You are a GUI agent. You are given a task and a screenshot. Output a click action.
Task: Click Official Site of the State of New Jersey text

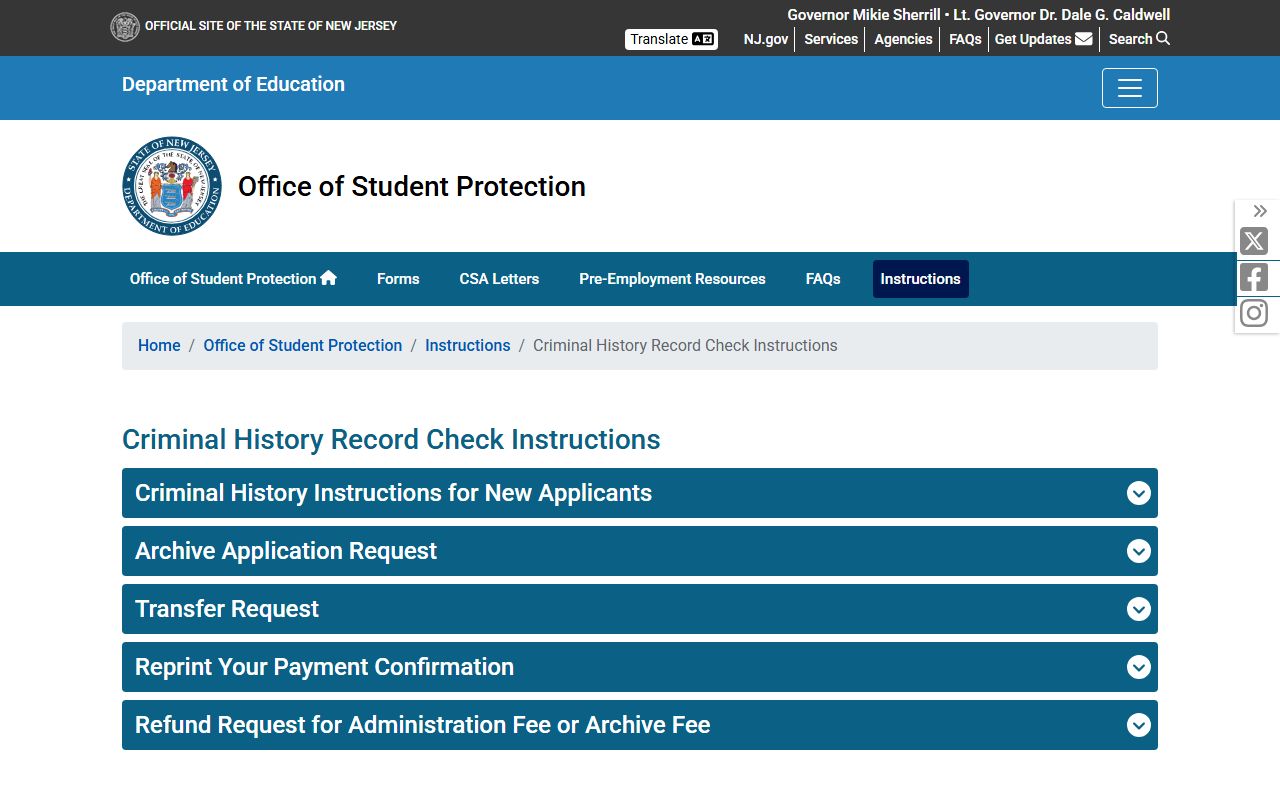pyautogui.click(x=271, y=26)
